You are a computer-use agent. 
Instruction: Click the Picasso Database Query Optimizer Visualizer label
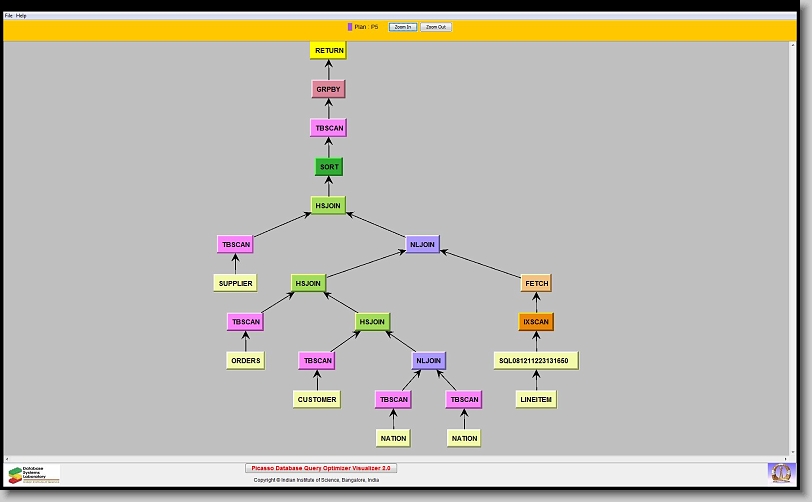(321, 467)
